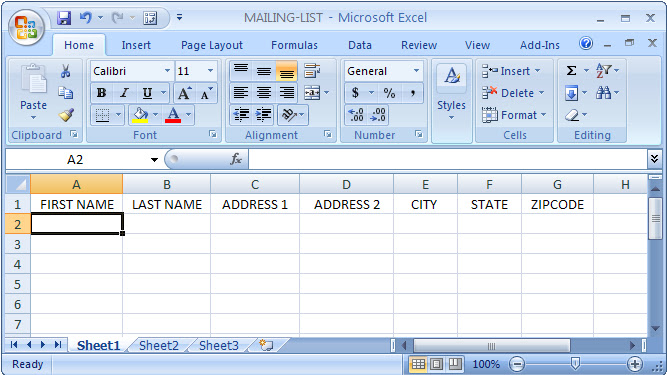Align text to middle of cell
This screenshot has height=375, width=667.
click(x=264, y=71)
